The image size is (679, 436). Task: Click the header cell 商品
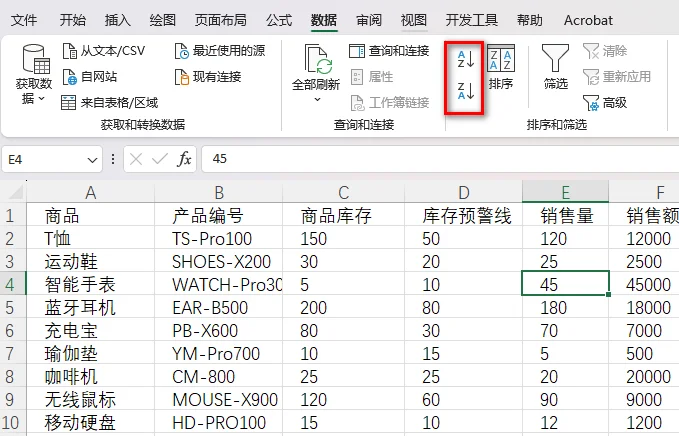pyautogui.click(x=91, y=215)
